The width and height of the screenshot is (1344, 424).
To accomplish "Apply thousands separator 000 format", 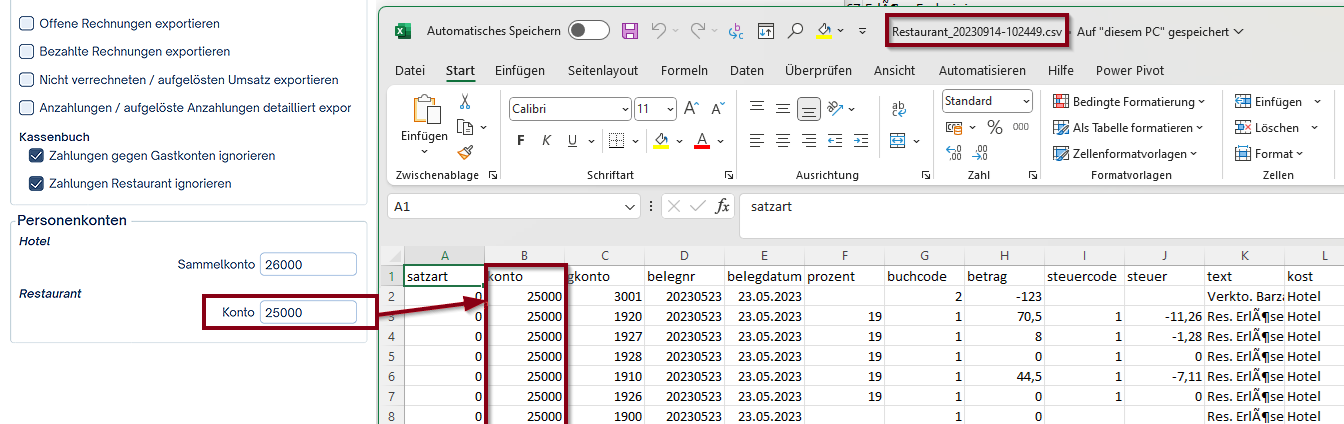I will 1020,127.
